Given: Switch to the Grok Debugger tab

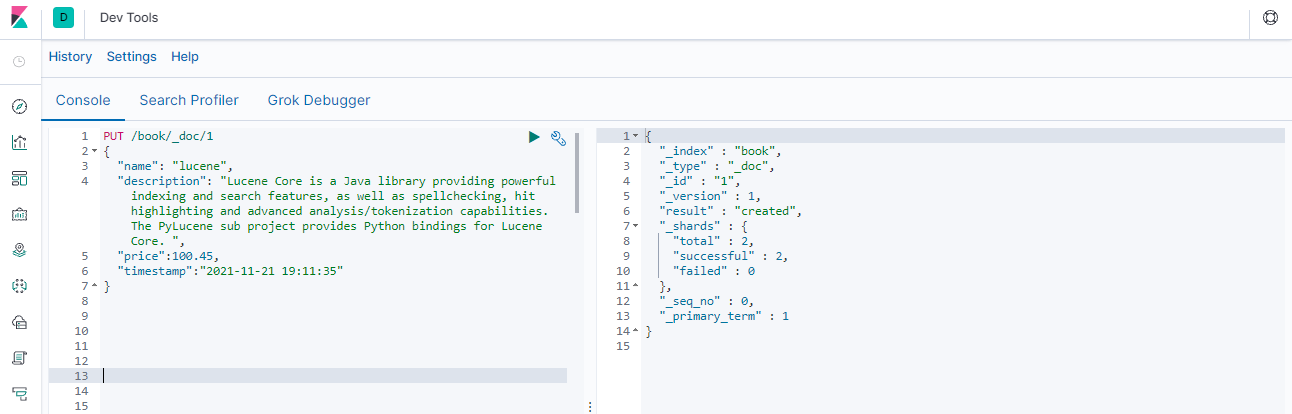Looking at the screenshot, I should pos(319,100).
